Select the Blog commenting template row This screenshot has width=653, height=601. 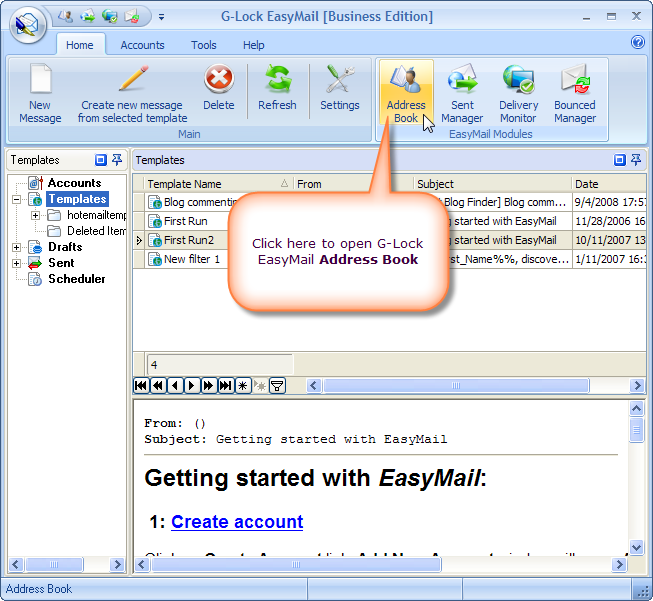coord(390,202)
